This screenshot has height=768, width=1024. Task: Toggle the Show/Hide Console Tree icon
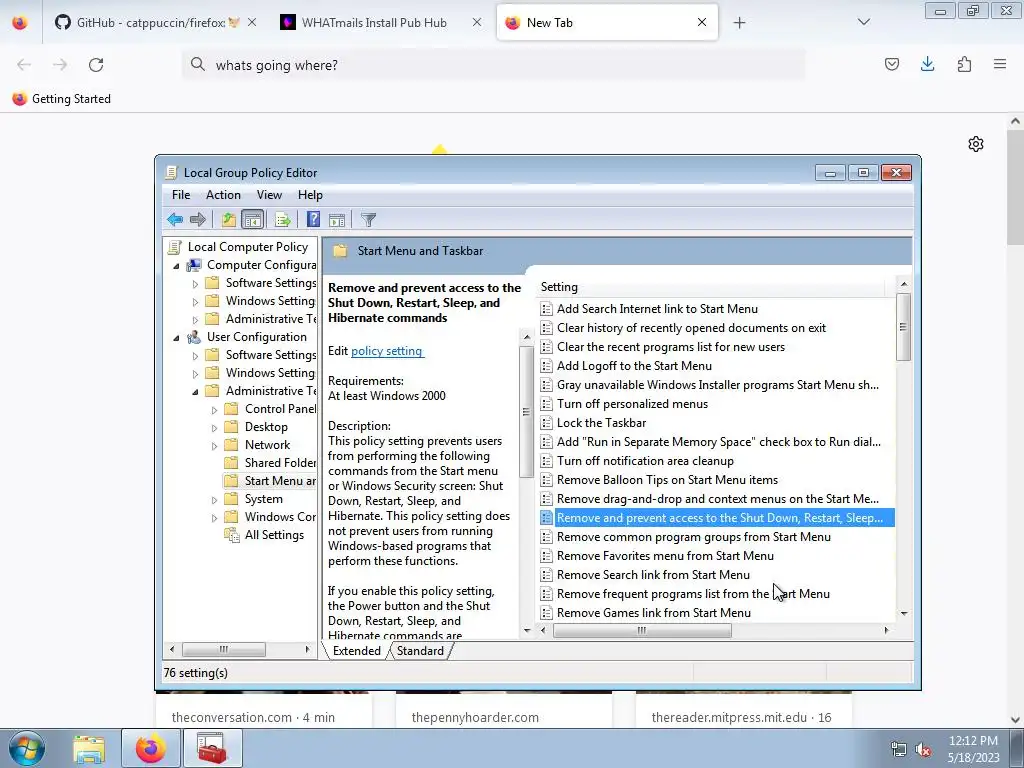[x=252, y=219]
